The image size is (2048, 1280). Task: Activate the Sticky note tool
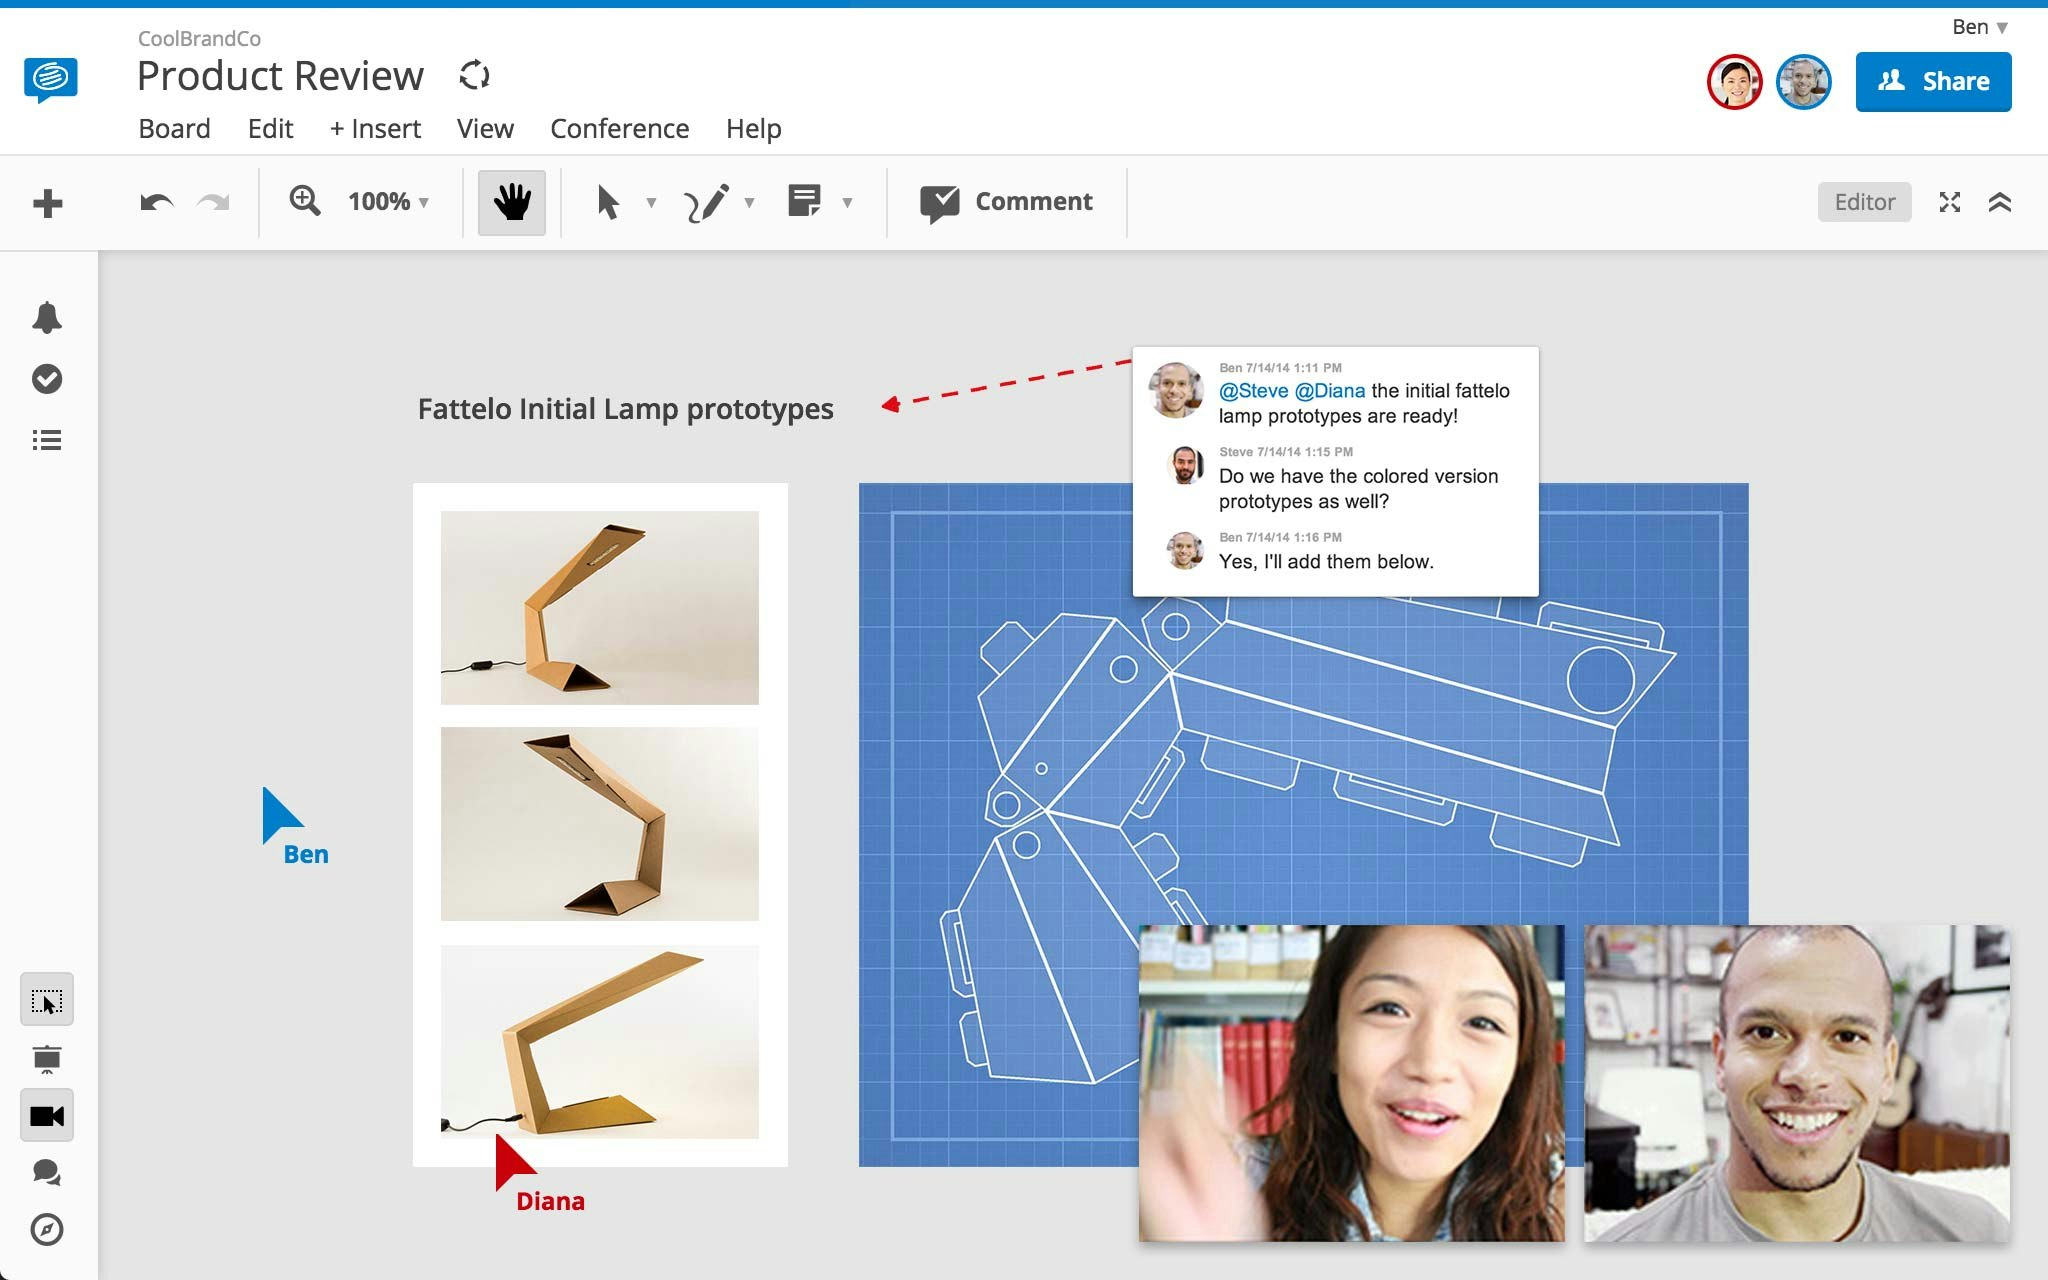click(x=806, y=200)
